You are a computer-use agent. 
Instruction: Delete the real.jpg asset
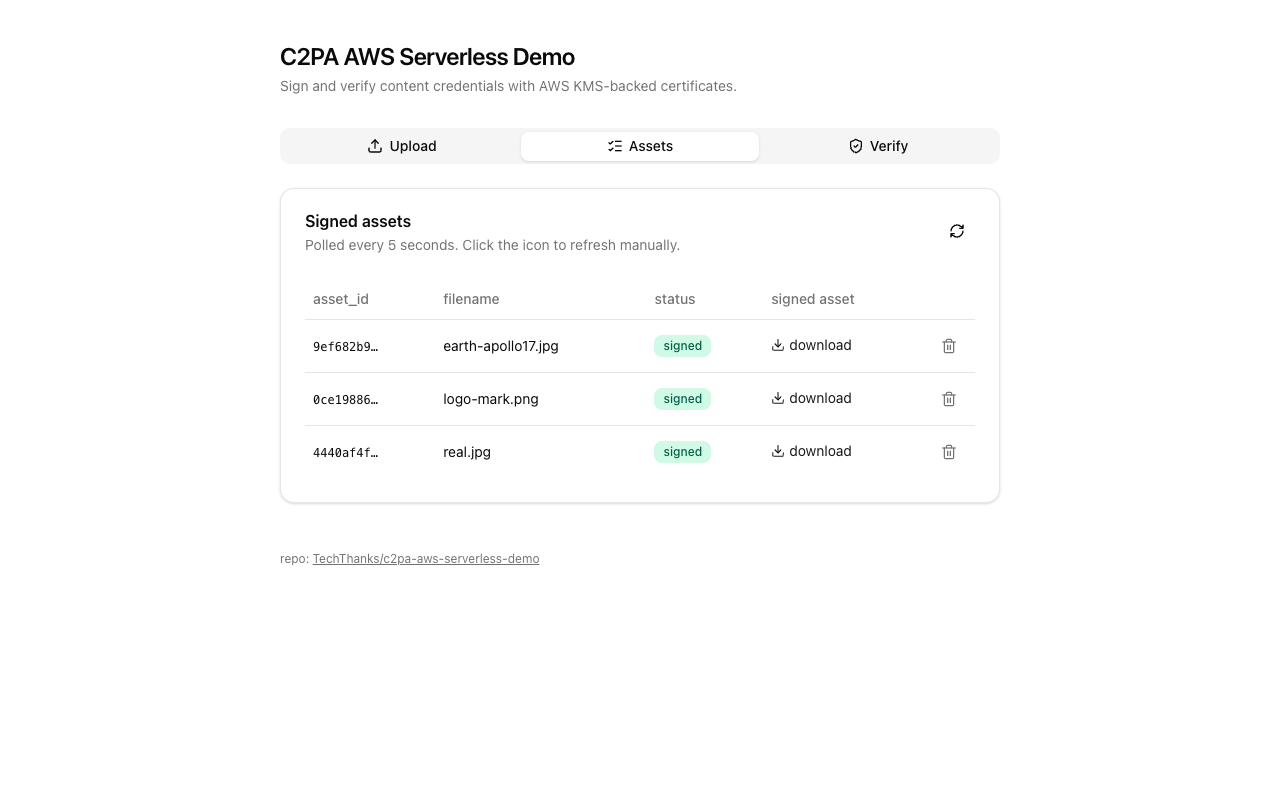coord(949,452)
